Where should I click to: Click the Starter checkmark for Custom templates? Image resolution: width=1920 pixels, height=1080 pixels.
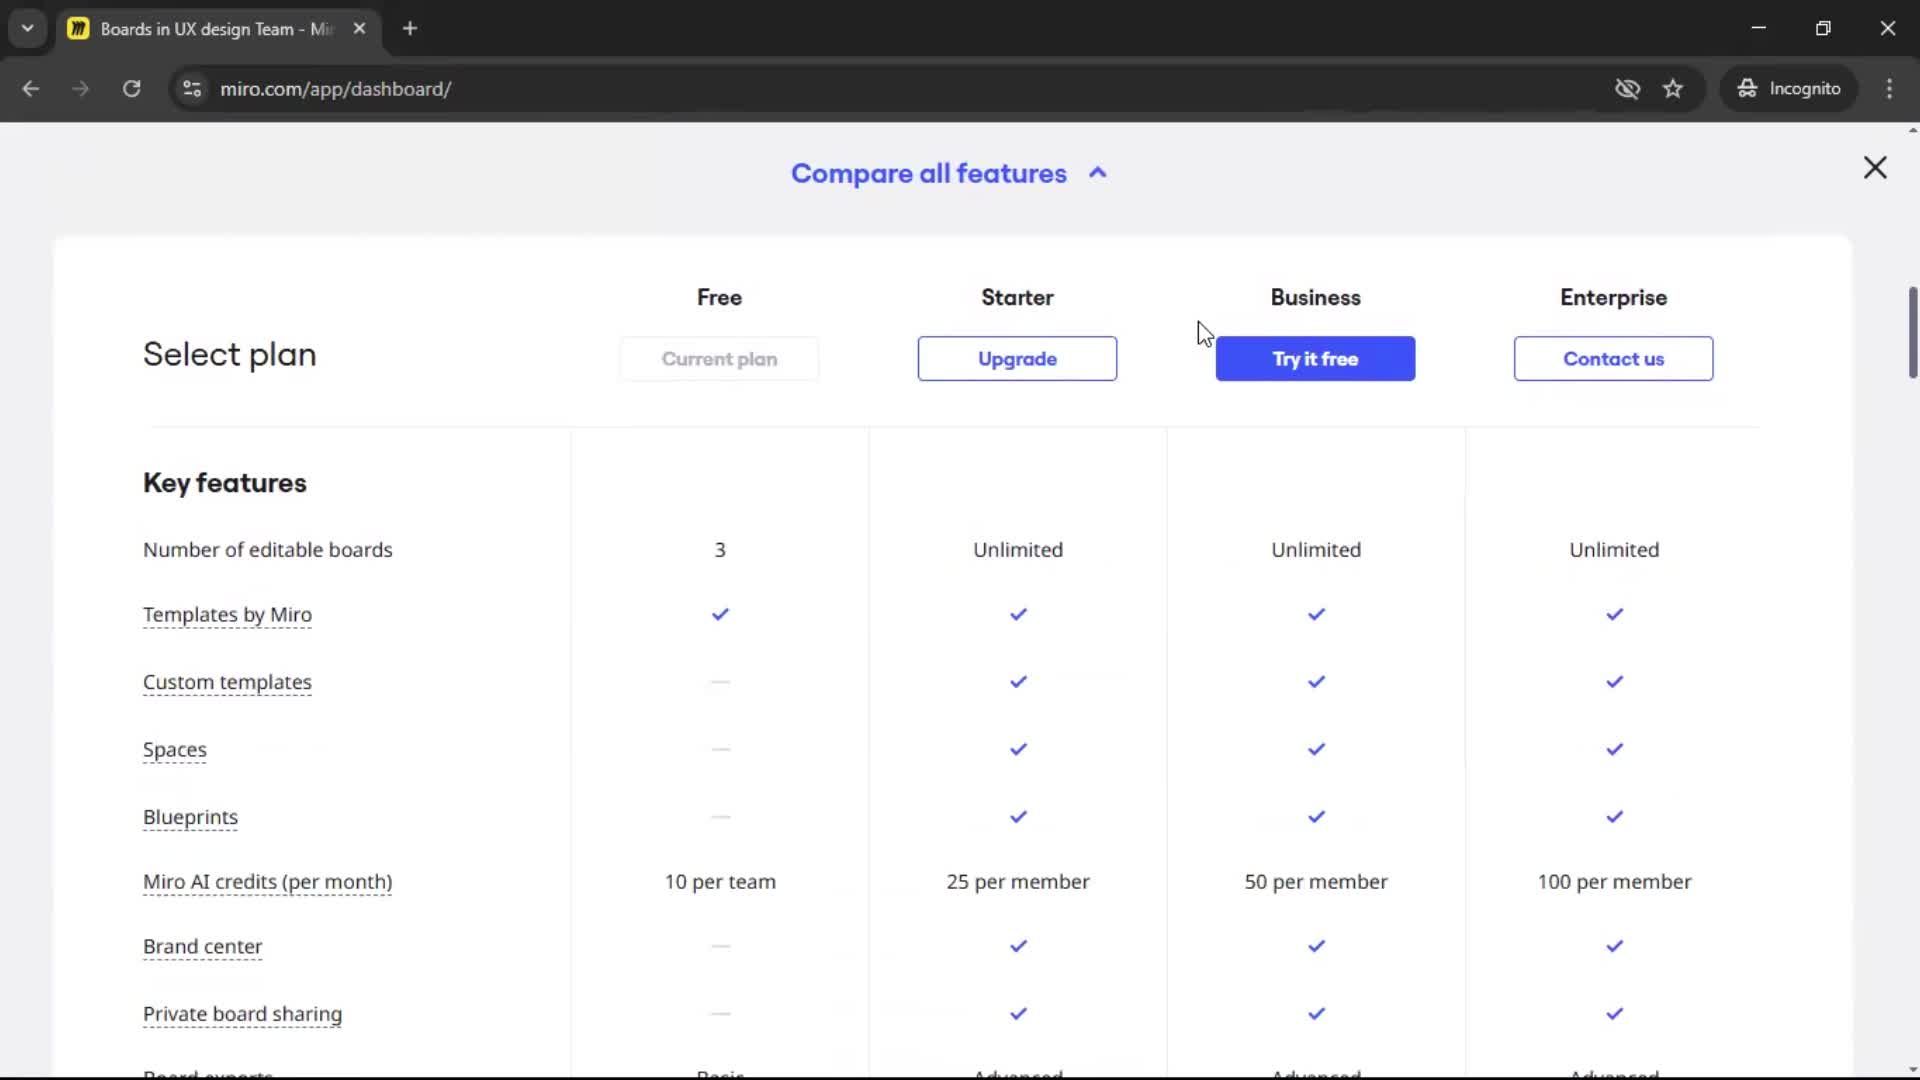coord(1018,682)
